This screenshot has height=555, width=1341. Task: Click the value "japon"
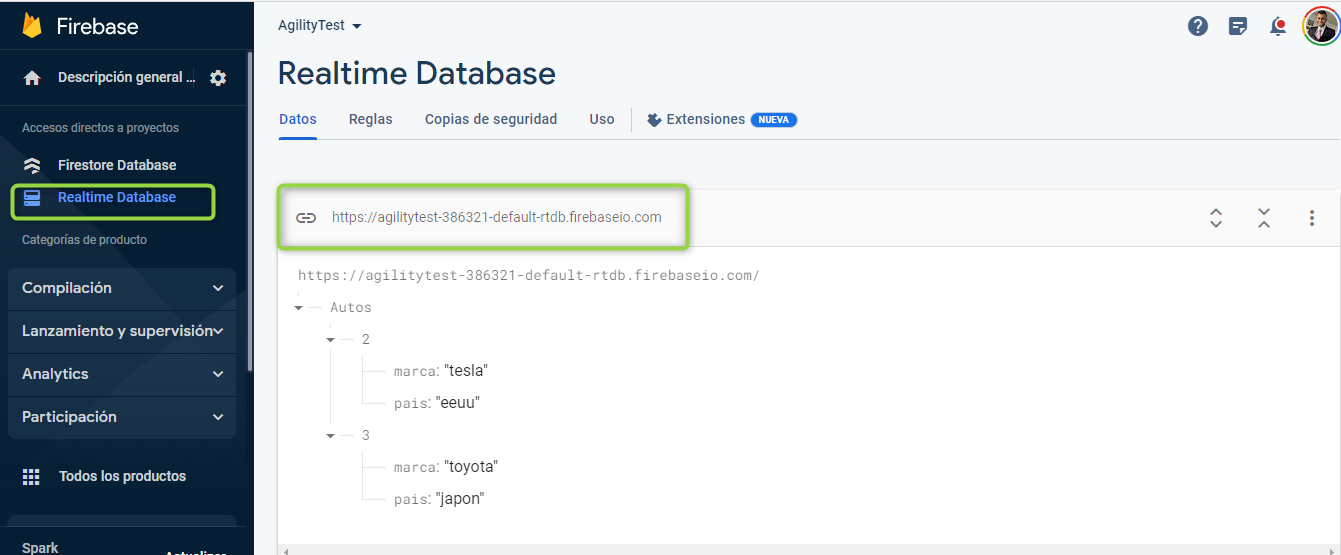(x=460, y=499)
